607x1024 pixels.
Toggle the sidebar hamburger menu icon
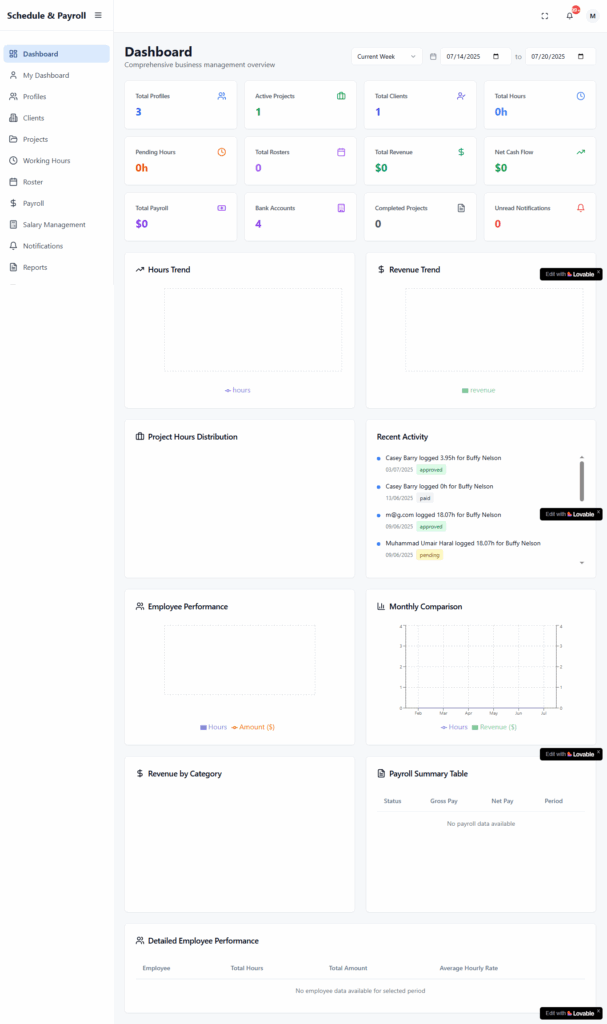[x=98, y=15]
